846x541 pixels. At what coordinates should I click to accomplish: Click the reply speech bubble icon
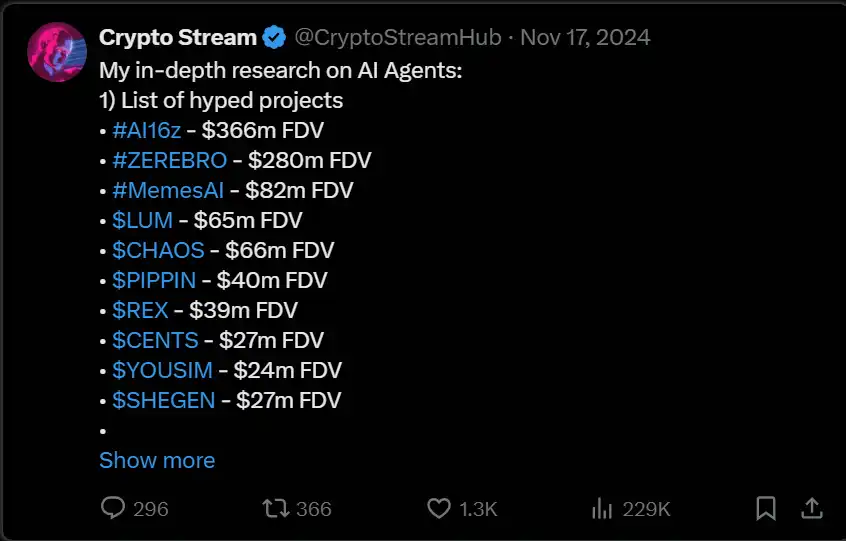pos(114,508)
